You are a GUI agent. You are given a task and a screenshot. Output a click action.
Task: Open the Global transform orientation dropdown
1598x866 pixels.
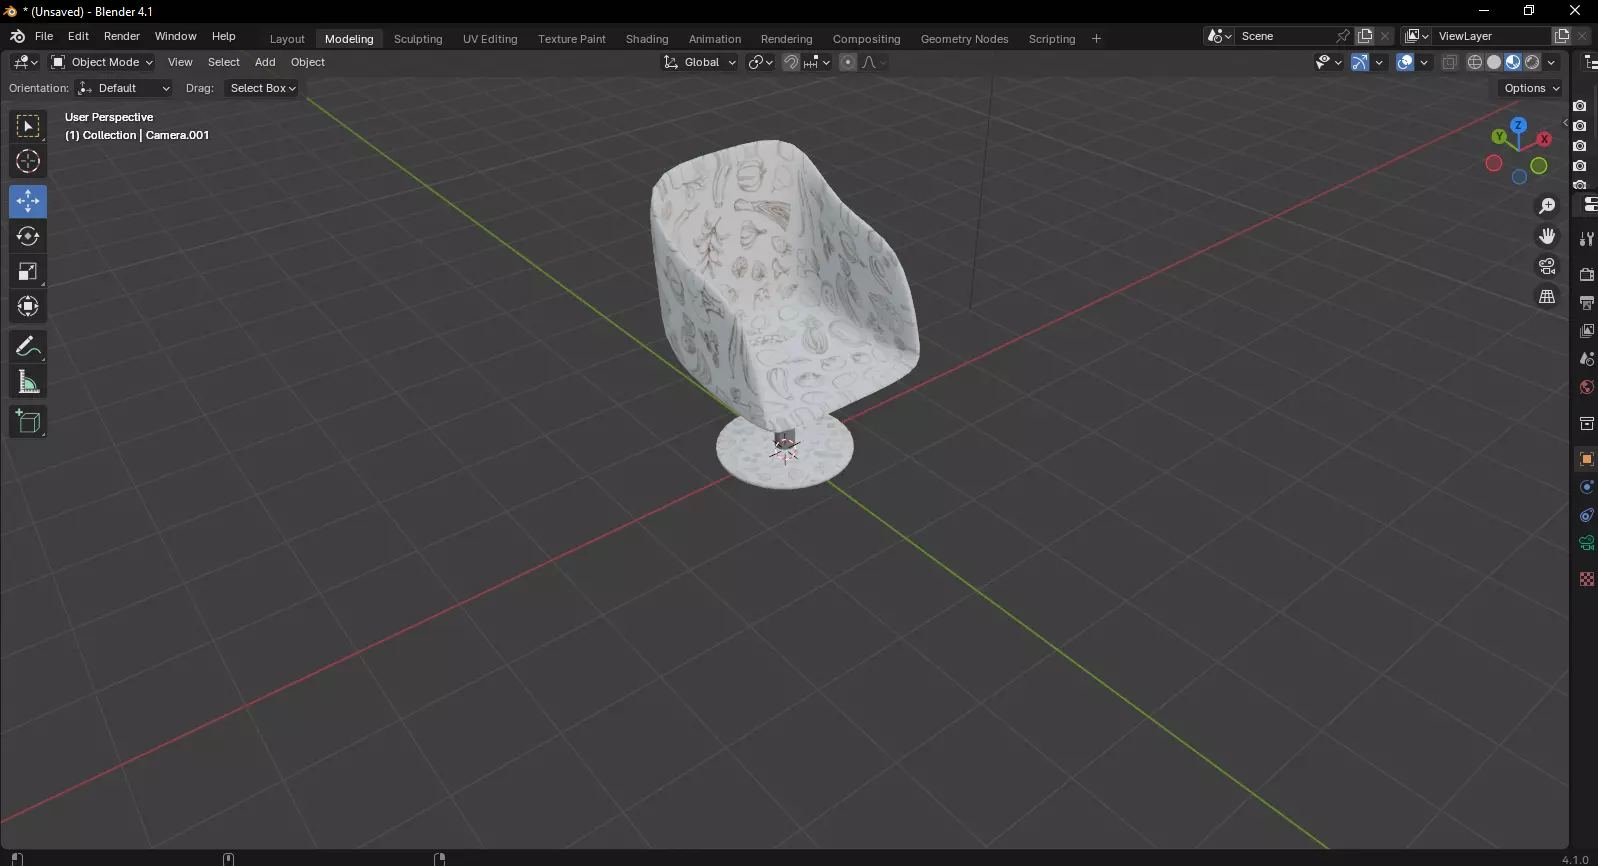pos(700,62)
